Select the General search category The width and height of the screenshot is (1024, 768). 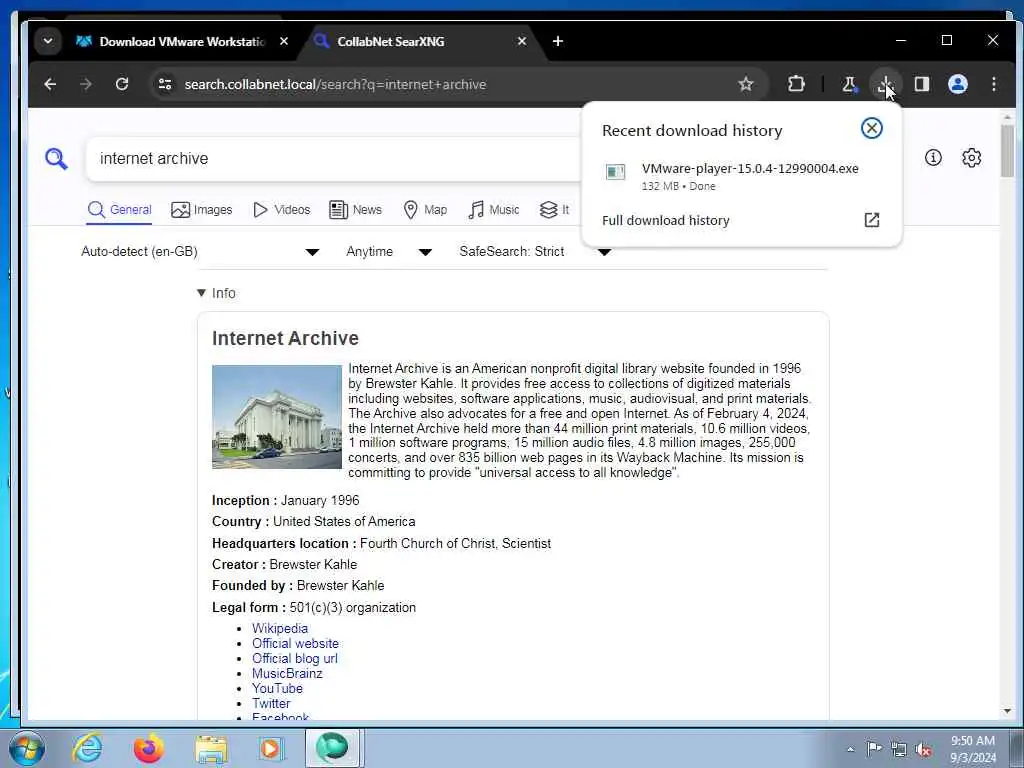(x=120, y=210)
